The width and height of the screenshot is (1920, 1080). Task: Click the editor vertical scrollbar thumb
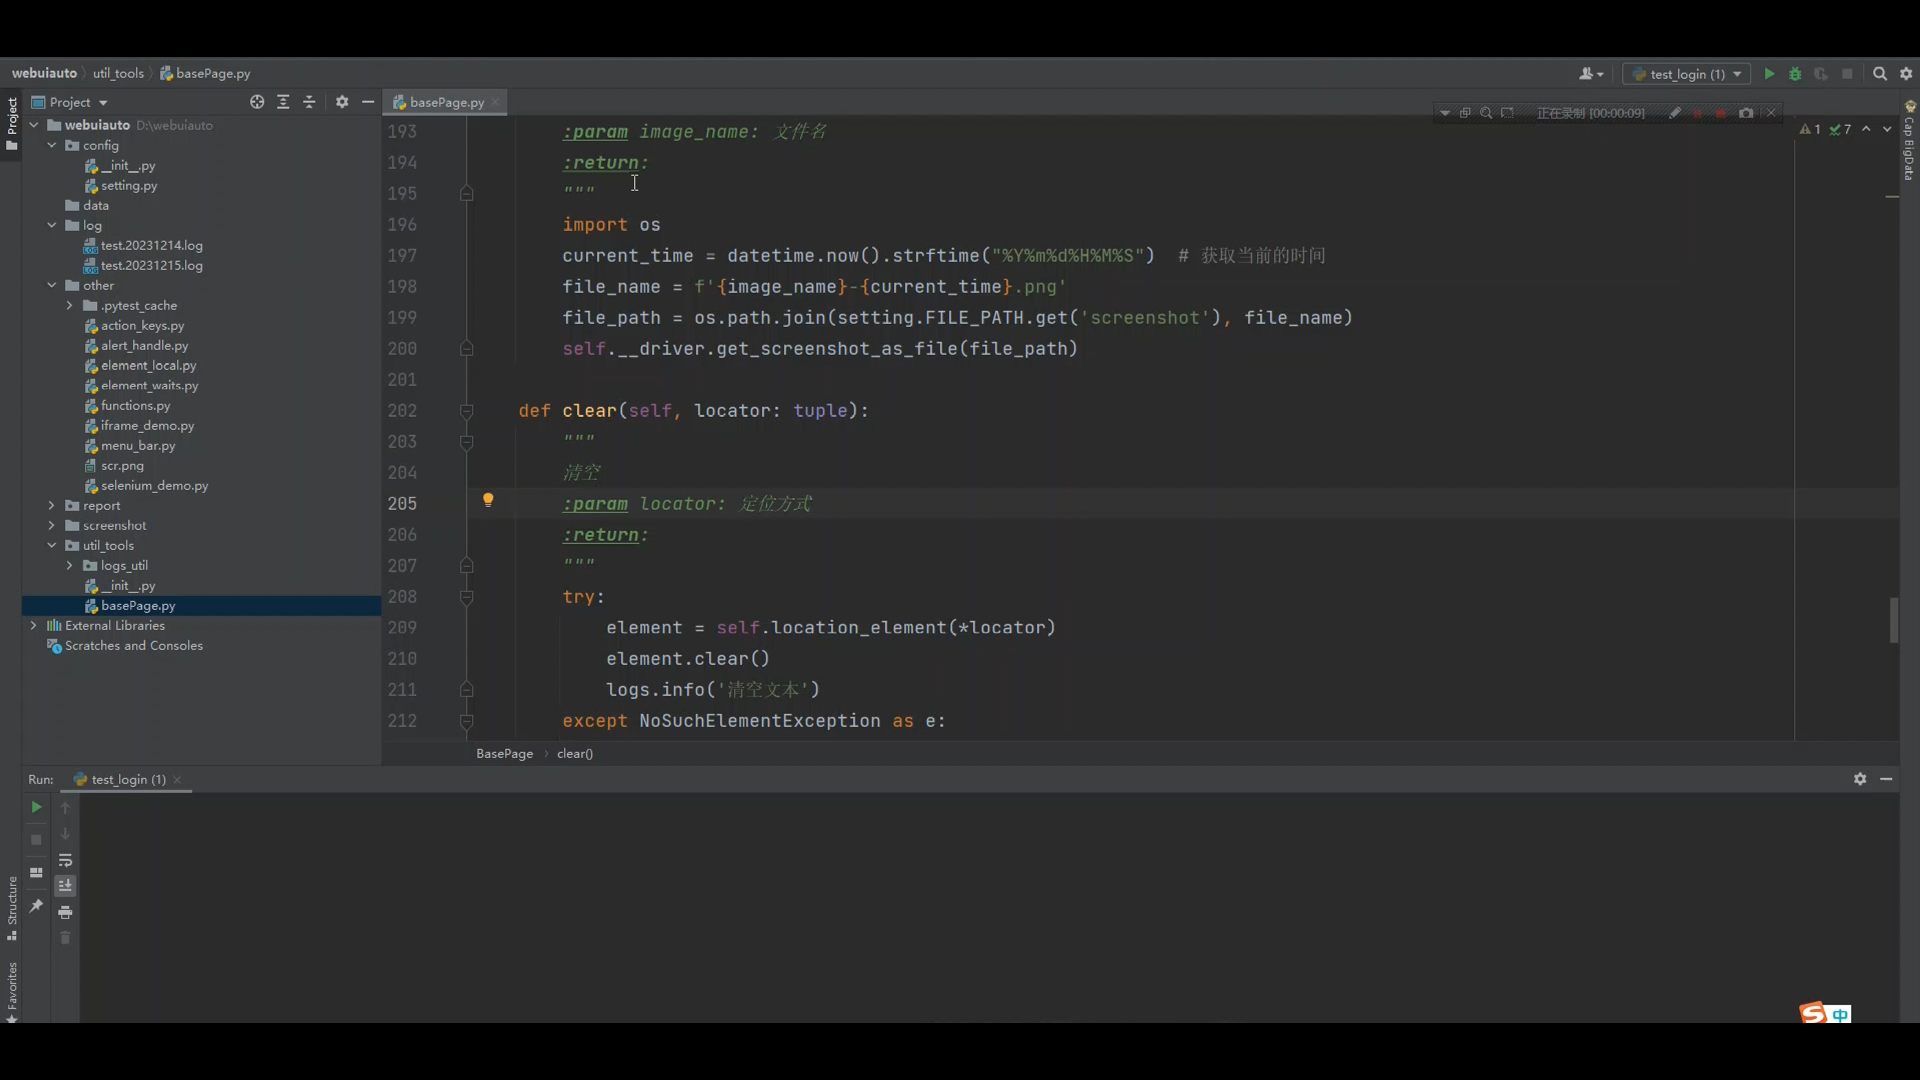(x=1893, y=620)
